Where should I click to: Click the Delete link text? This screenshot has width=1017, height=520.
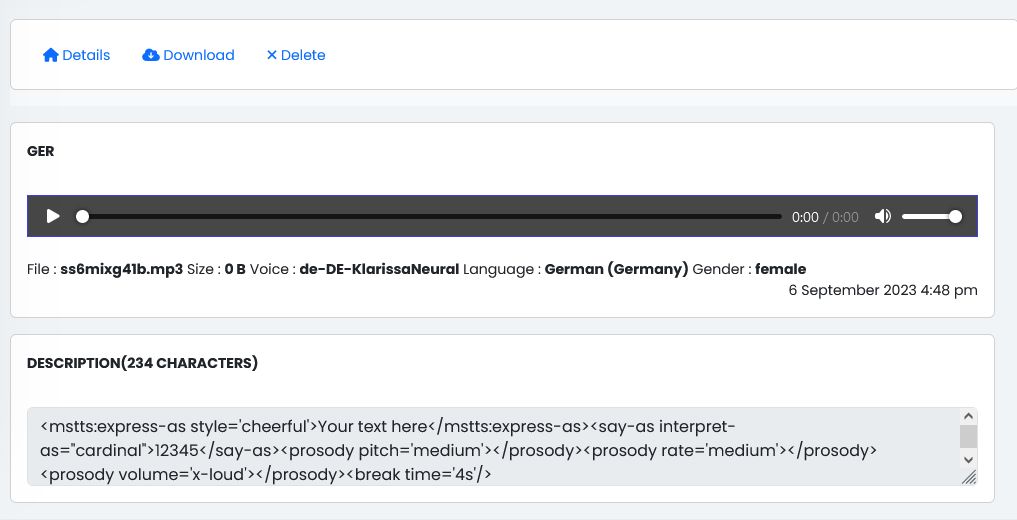[x=303, y=55]
